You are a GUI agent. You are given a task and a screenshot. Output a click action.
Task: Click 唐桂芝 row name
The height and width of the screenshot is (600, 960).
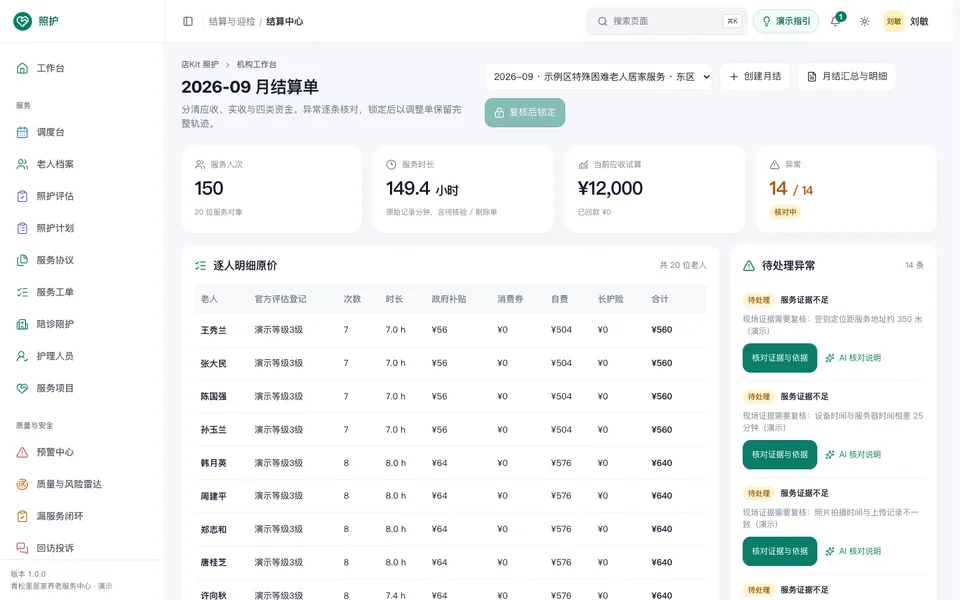[x=214, y=562]
